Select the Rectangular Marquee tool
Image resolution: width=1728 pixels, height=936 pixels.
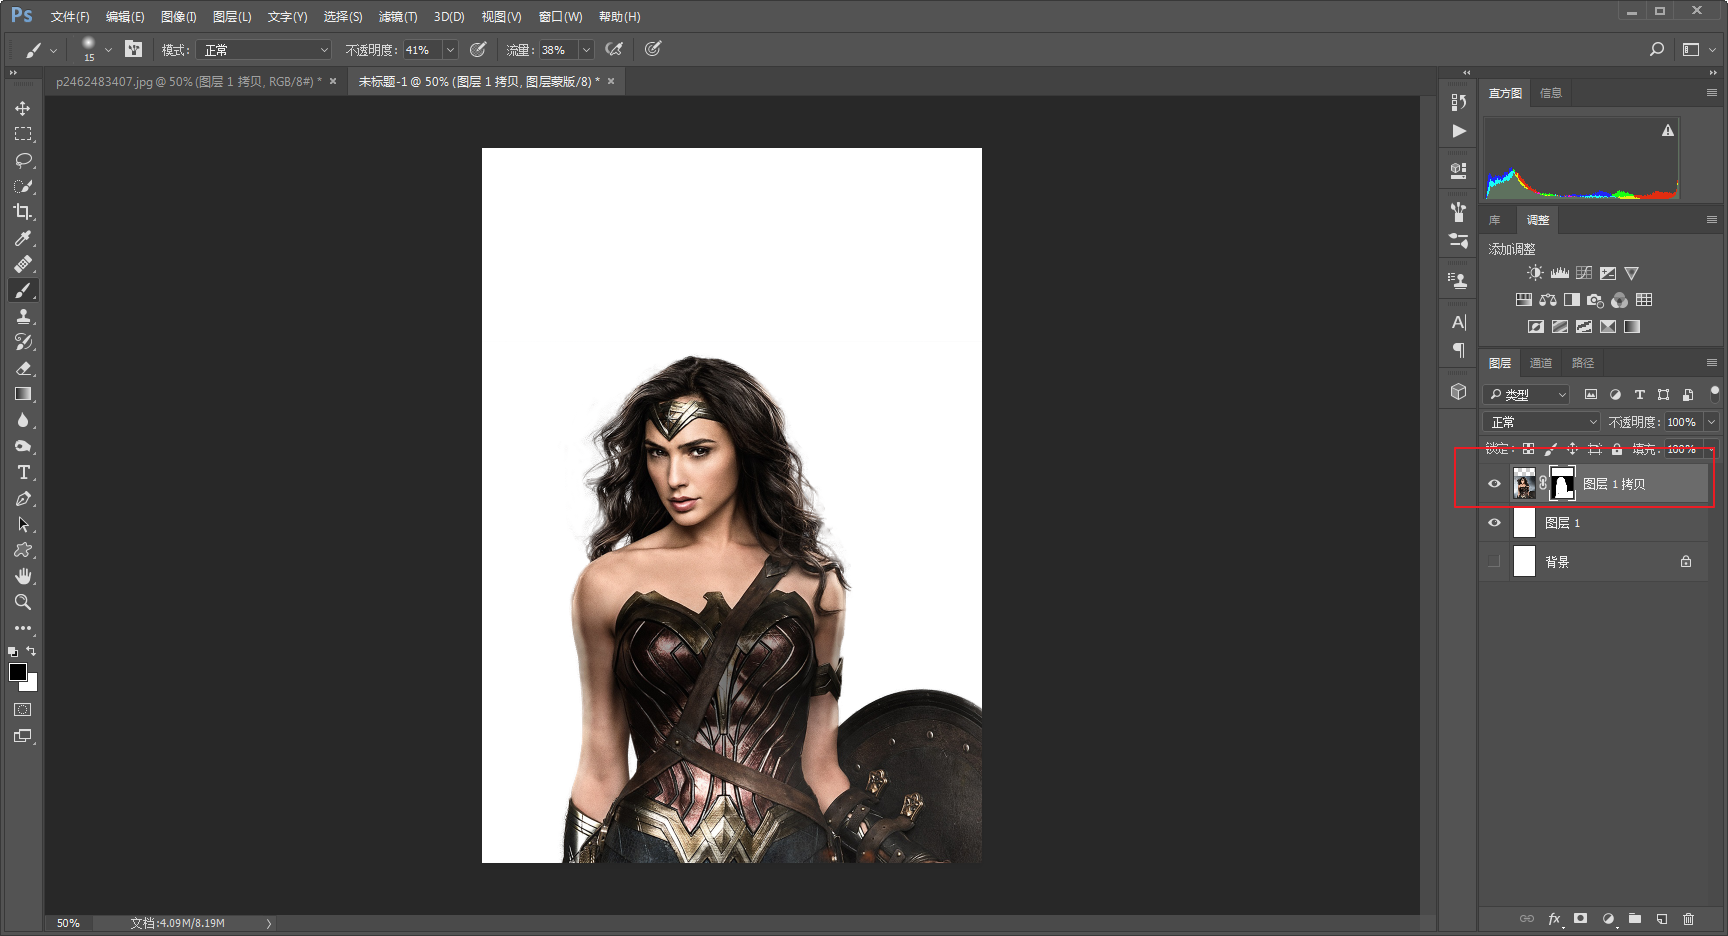coord(23,134)
